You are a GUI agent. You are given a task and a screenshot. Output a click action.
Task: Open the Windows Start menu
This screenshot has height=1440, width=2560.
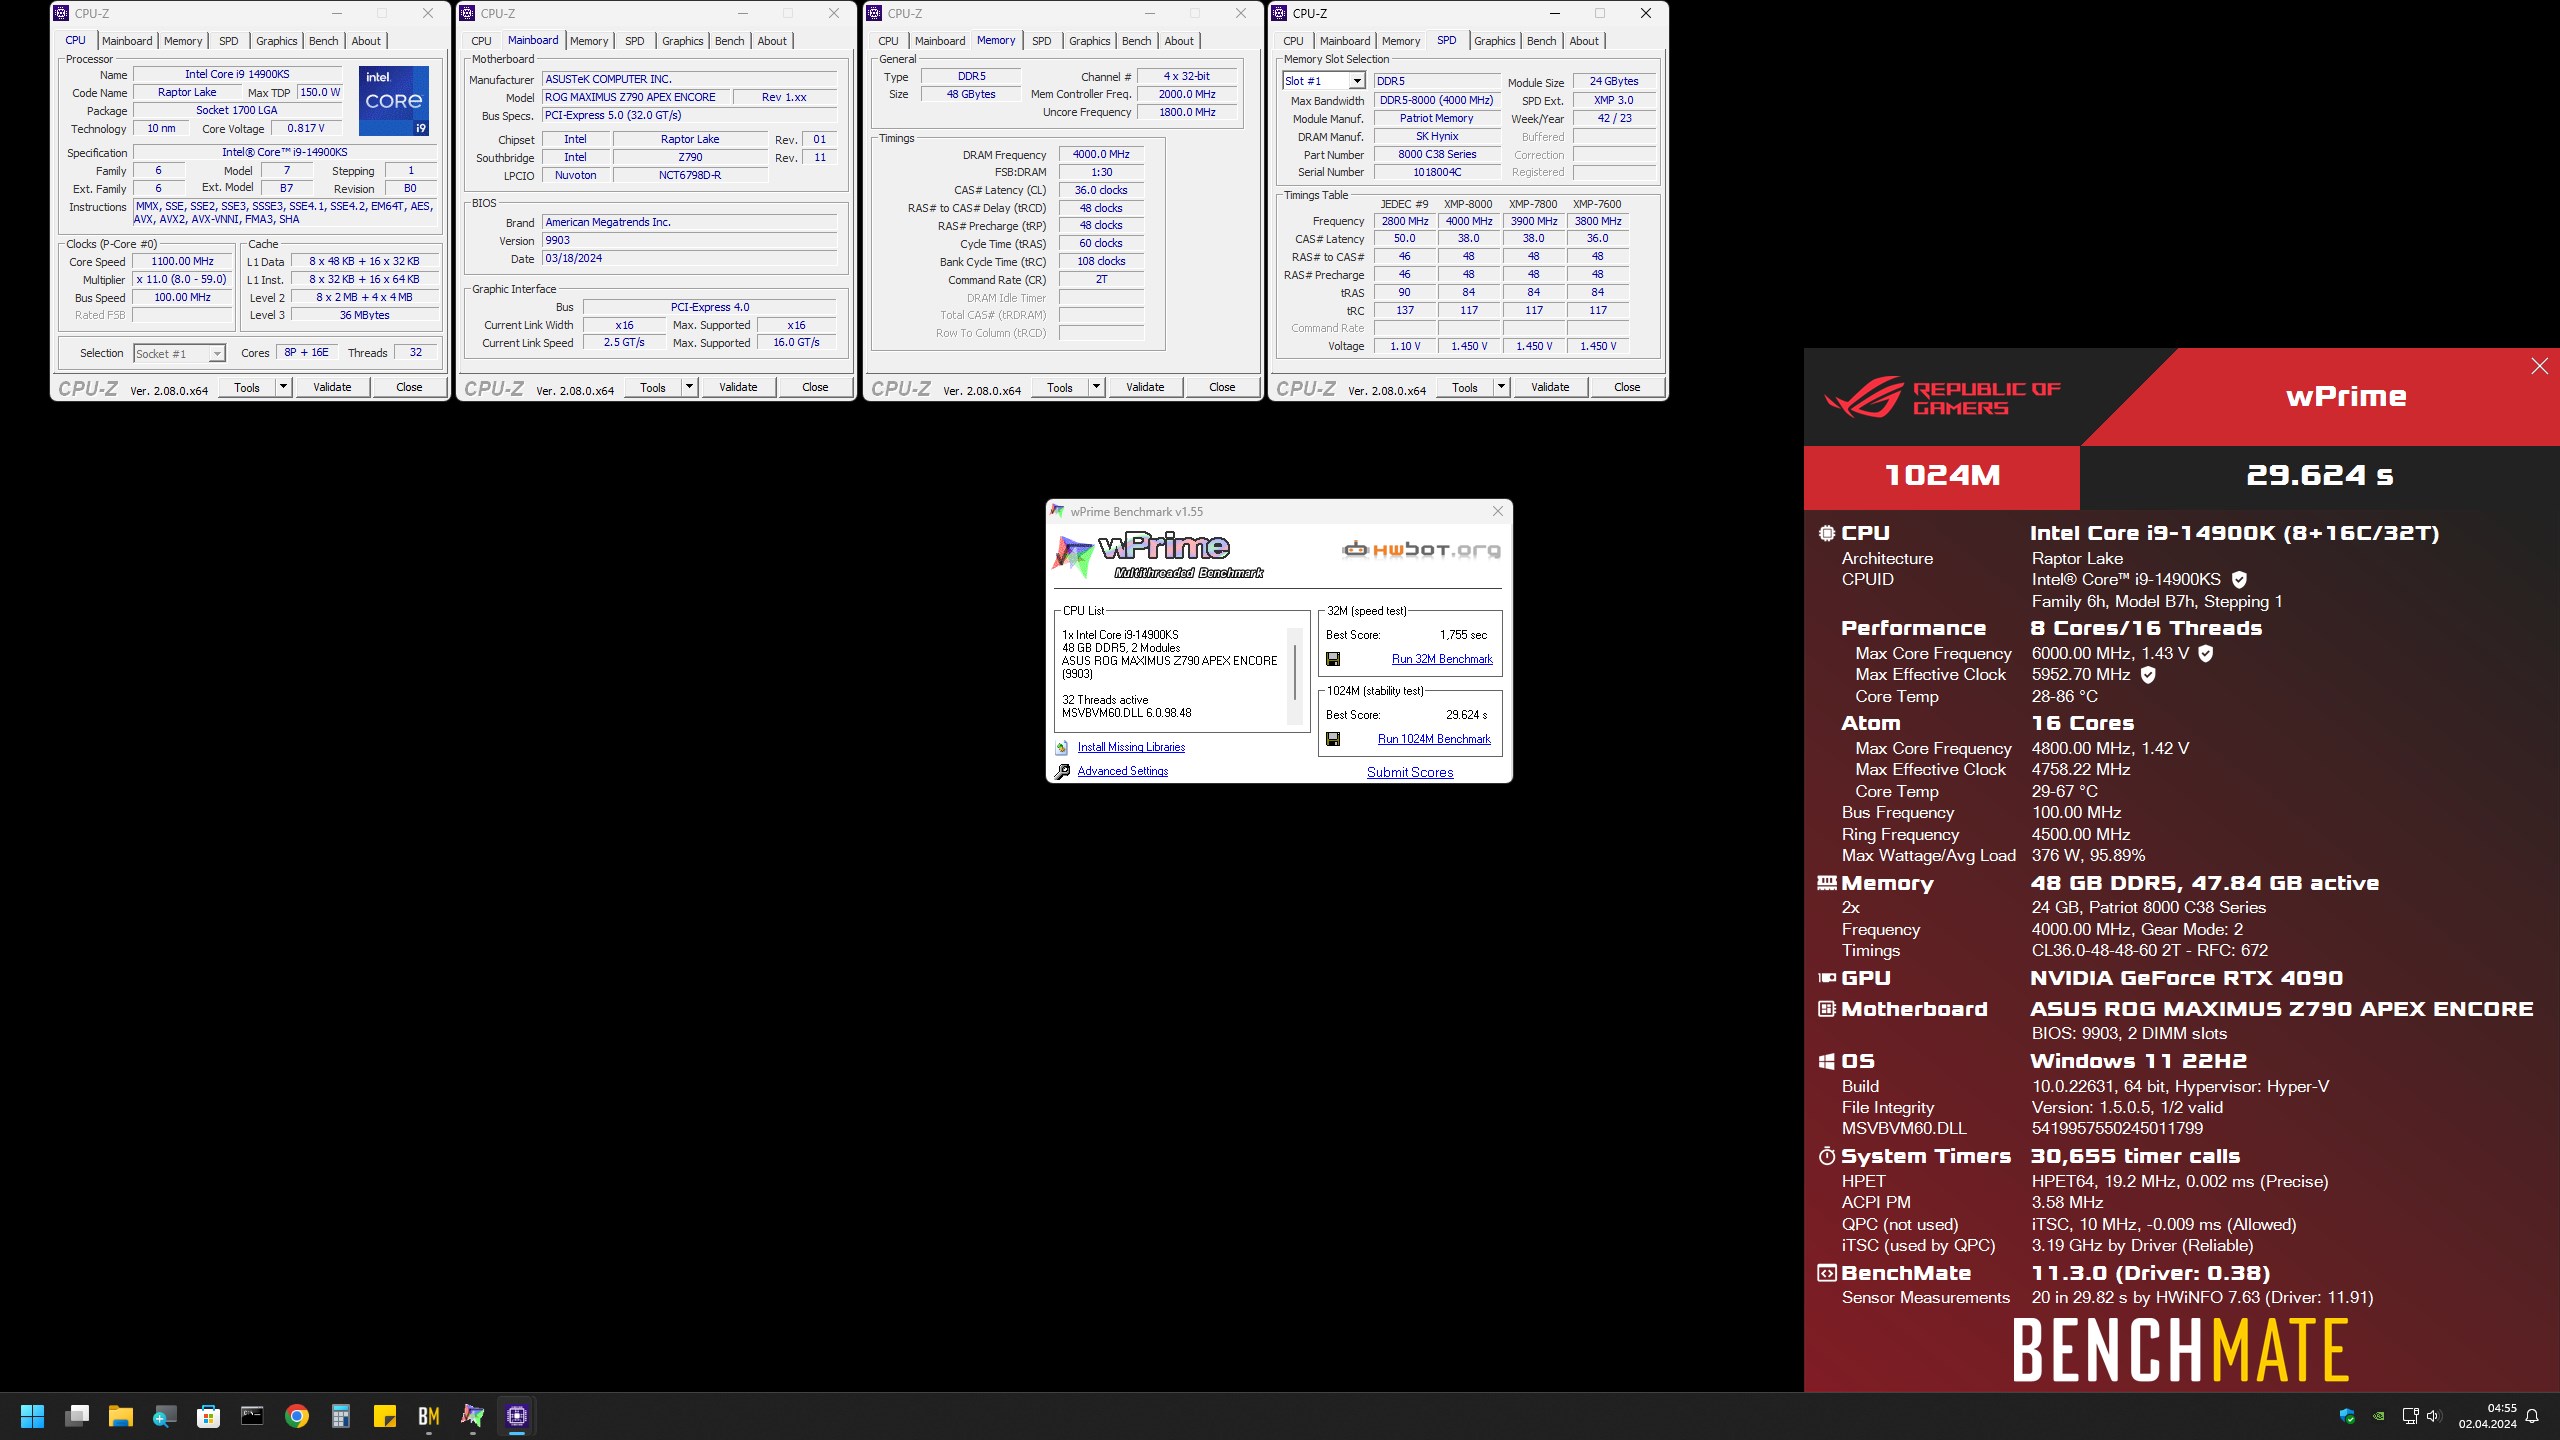click(x=32, y=1416)
